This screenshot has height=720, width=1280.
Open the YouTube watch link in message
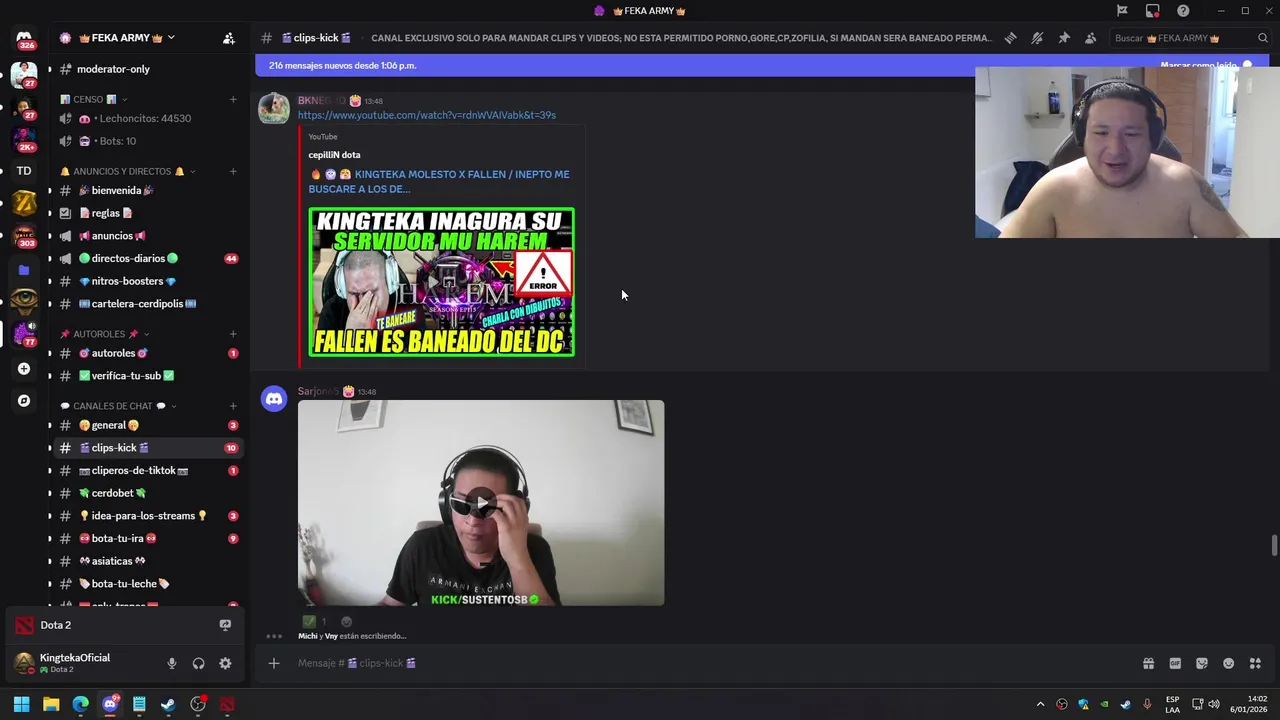(x=427, y=115)
